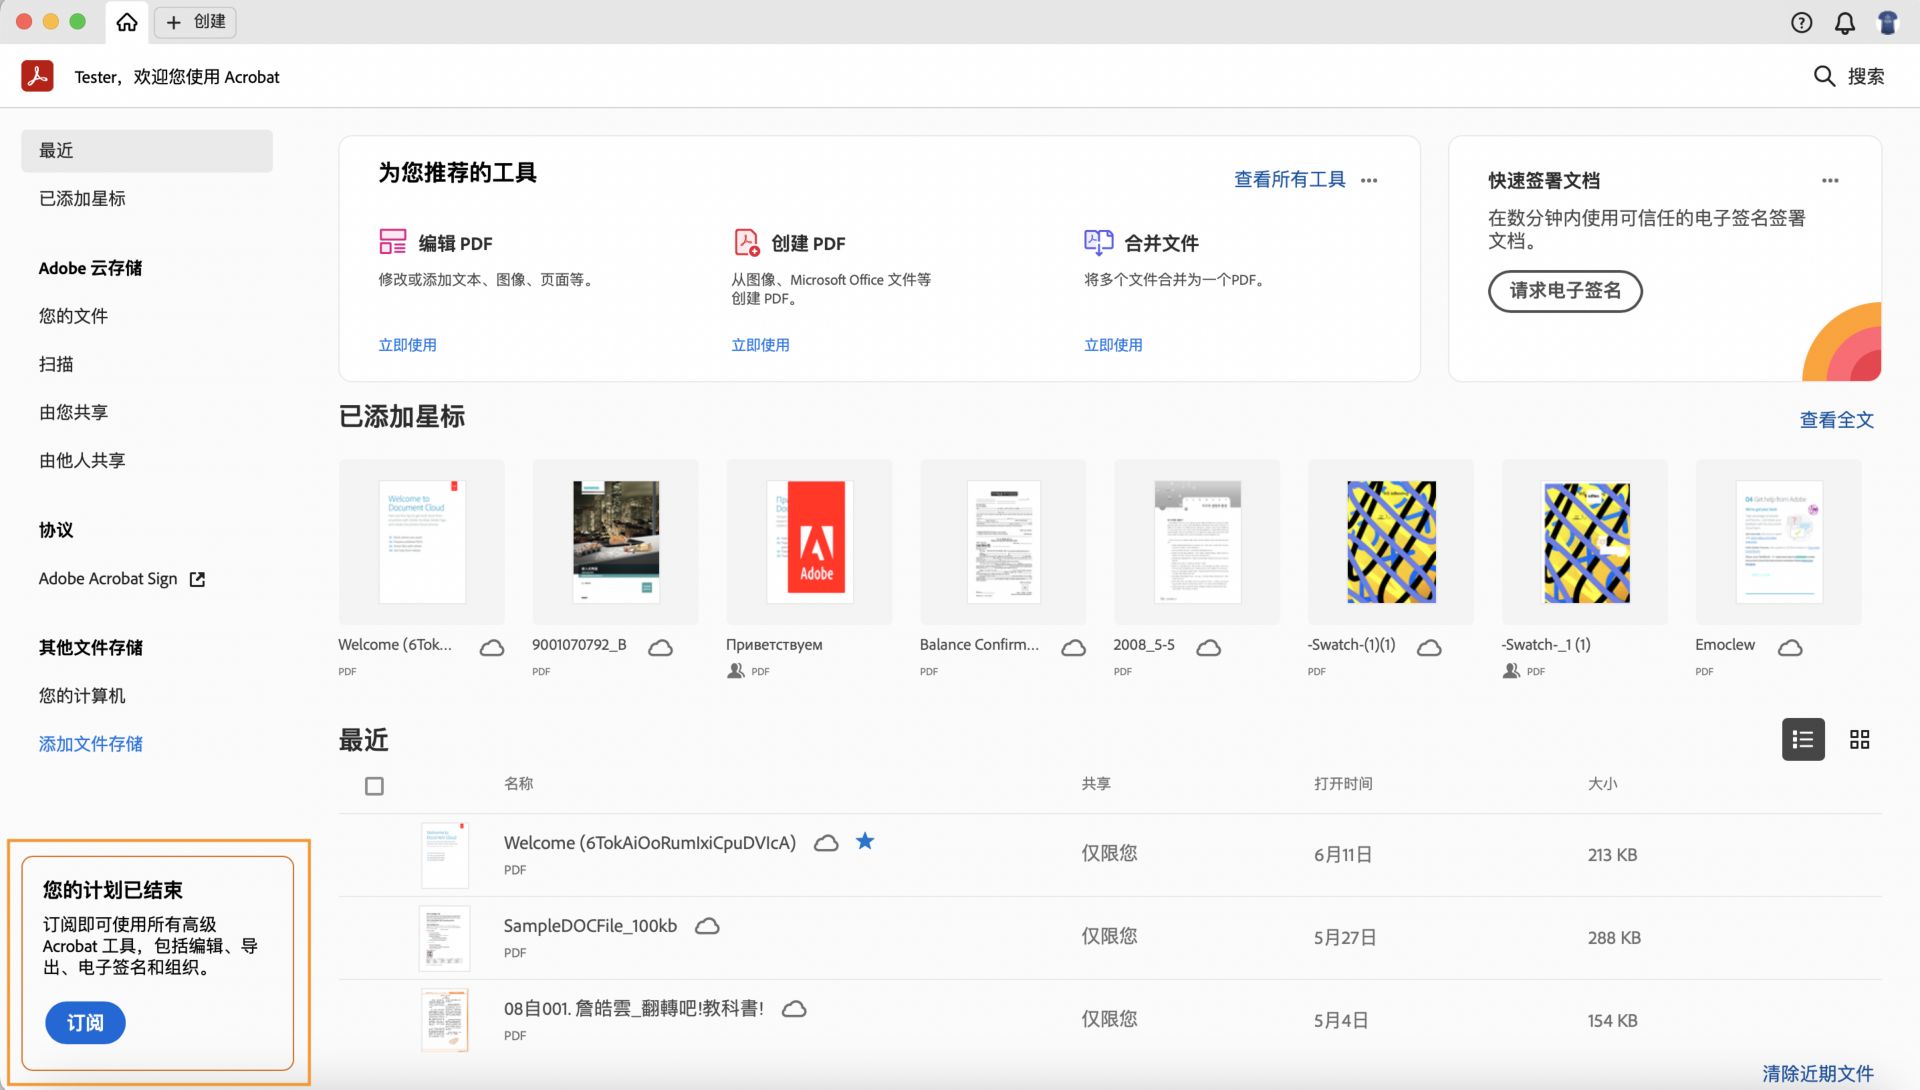
Task: Unstar the Welcome file in the recent list
Action: coord(864,841)
